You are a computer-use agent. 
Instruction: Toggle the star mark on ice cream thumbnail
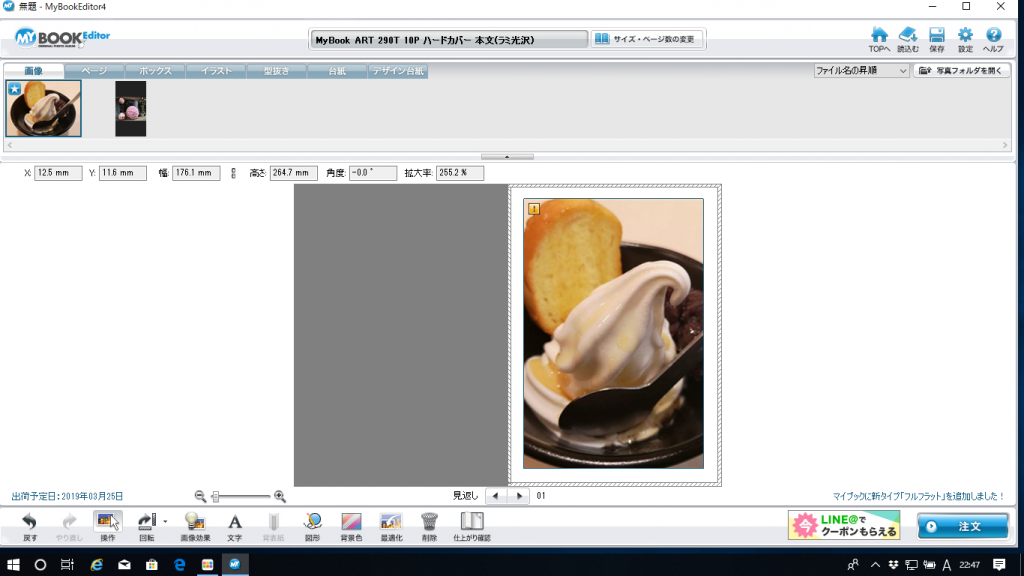pos(14,89)
